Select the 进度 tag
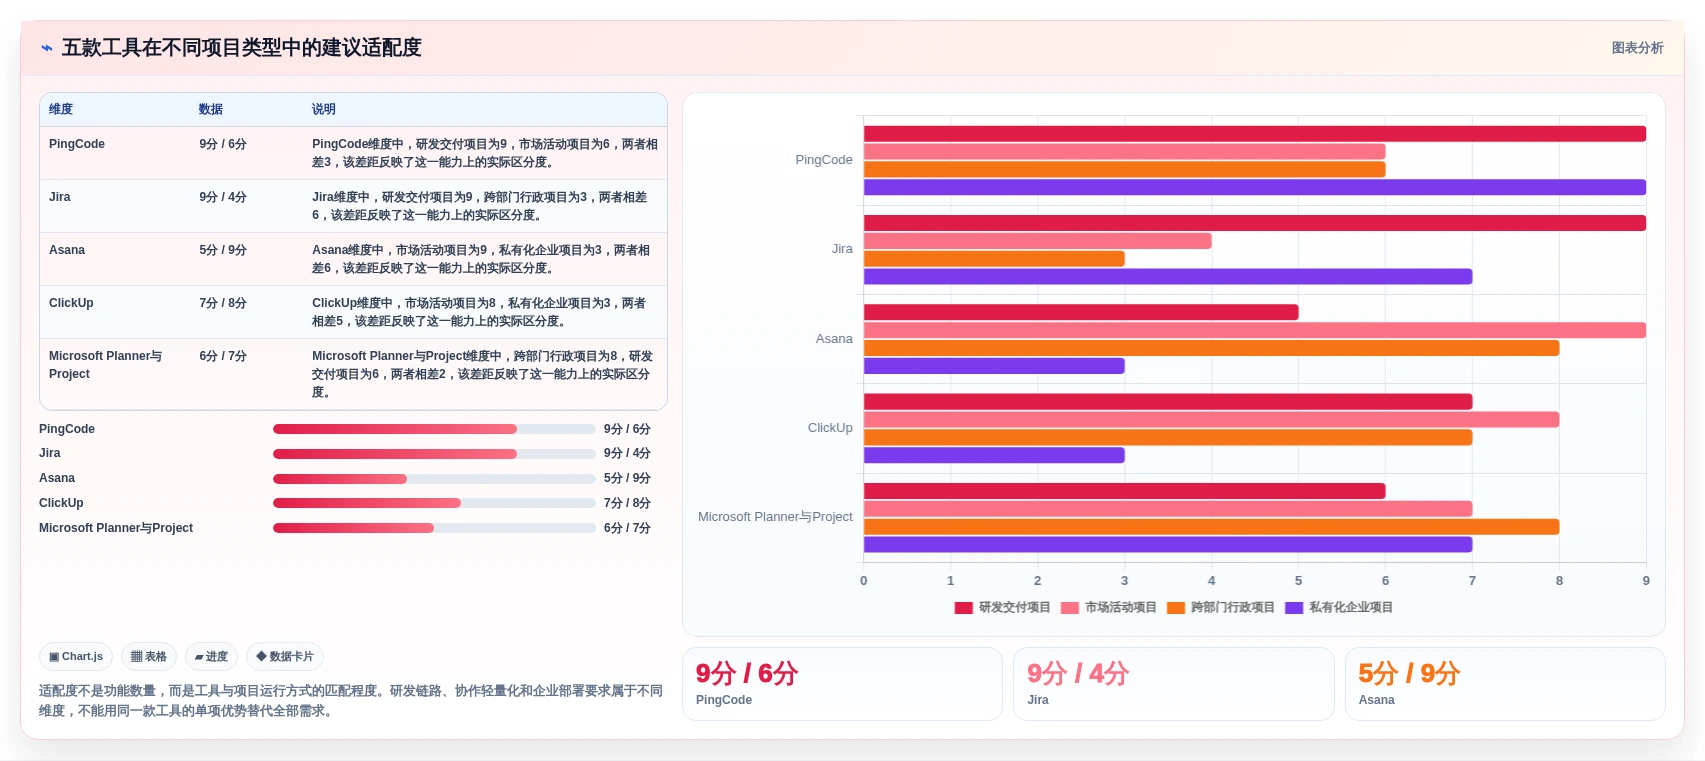The image size is (1705, 761). tap(211, 657)
